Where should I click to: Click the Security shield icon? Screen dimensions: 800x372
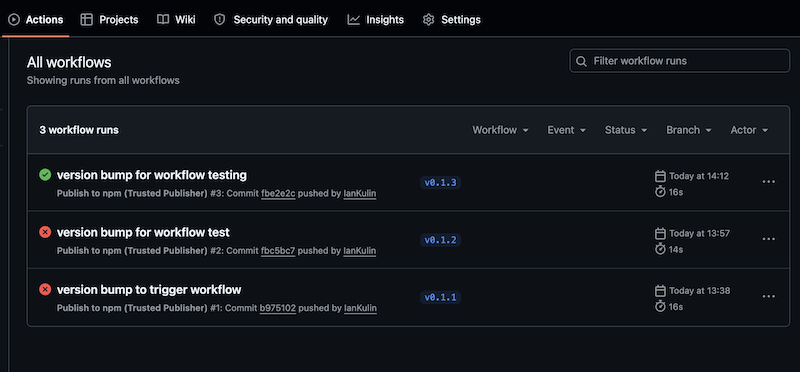click(x=219, y=20)
